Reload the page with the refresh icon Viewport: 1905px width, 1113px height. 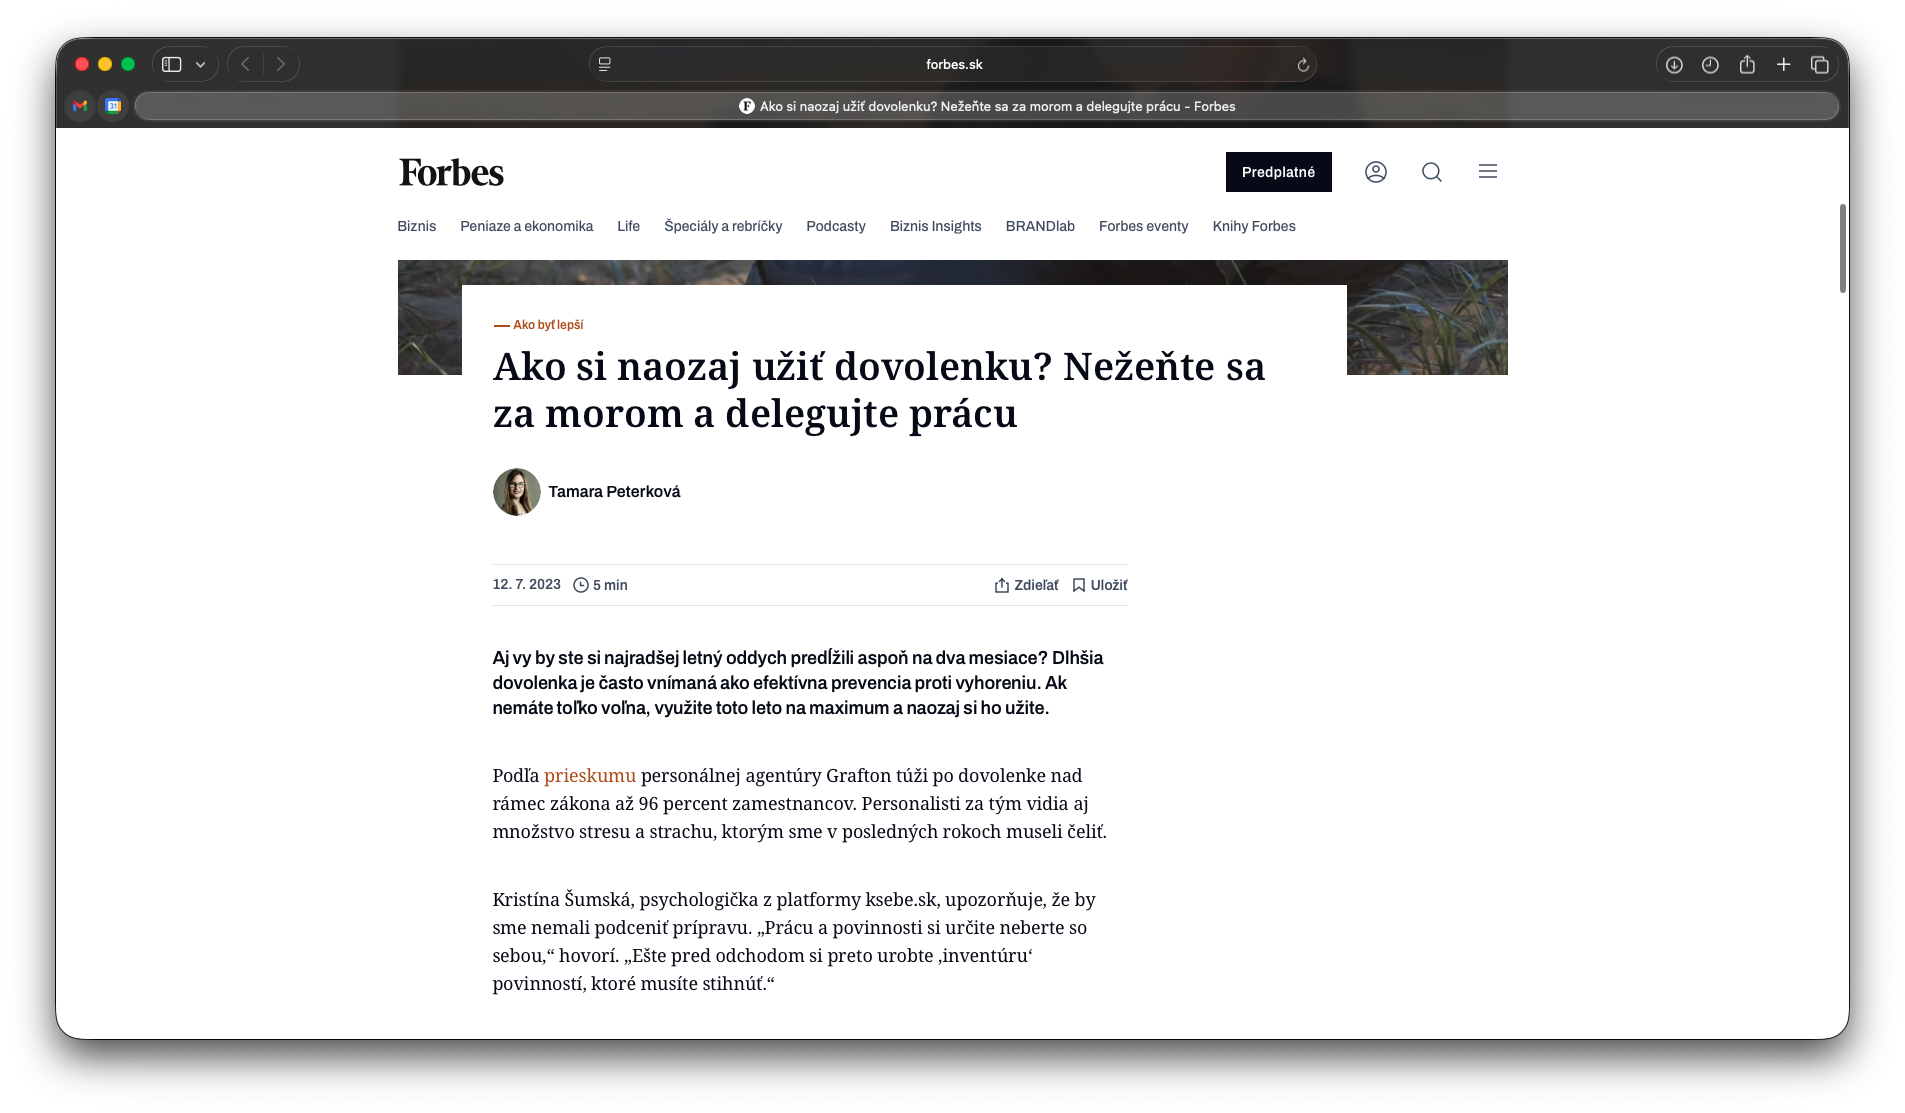pos(1302,65)
